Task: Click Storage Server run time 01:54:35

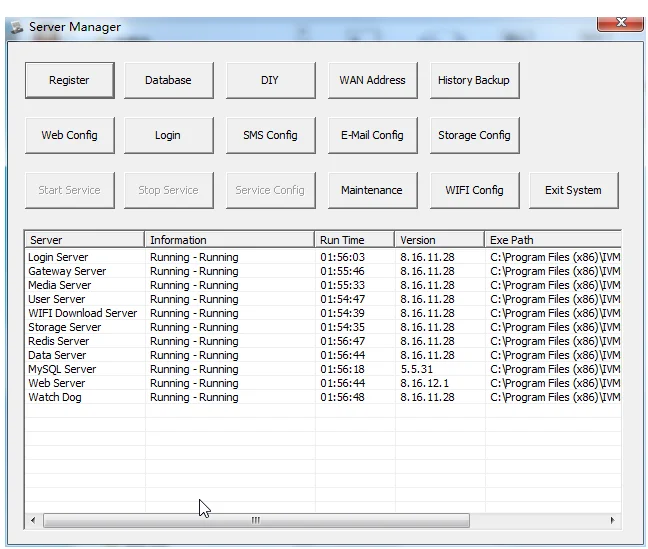Action: [x=343, y=327]
